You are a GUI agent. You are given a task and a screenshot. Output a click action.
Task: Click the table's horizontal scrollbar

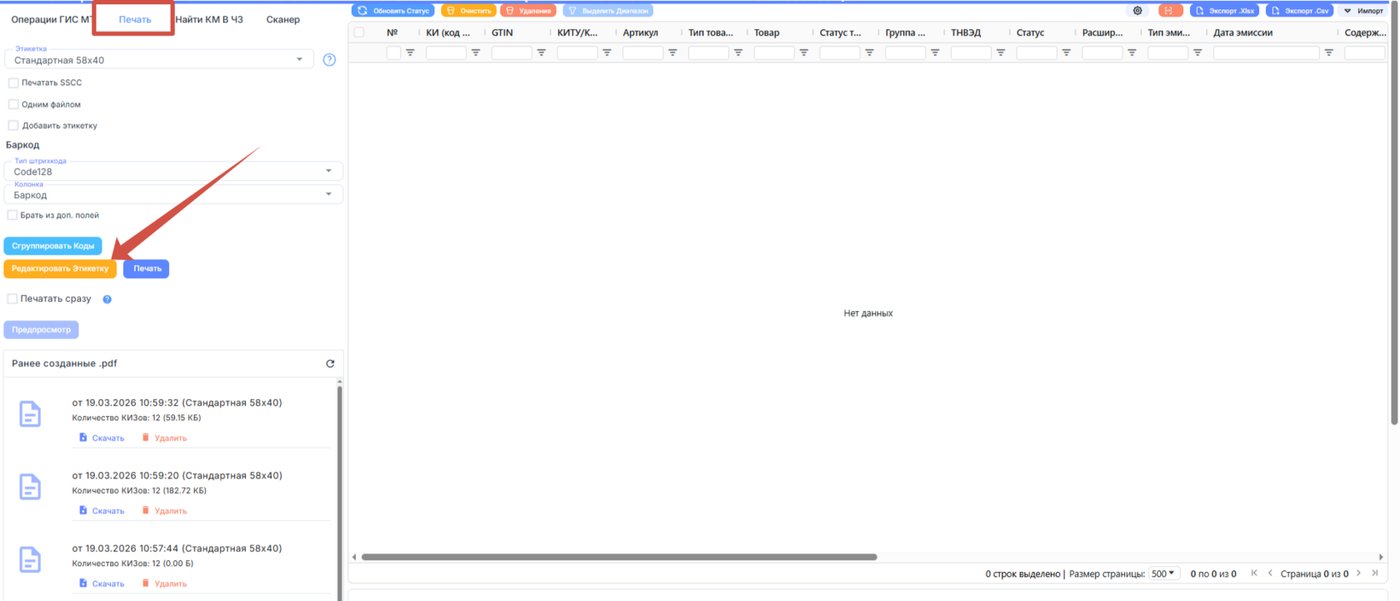pyautogui.click(x=619, y=557)
